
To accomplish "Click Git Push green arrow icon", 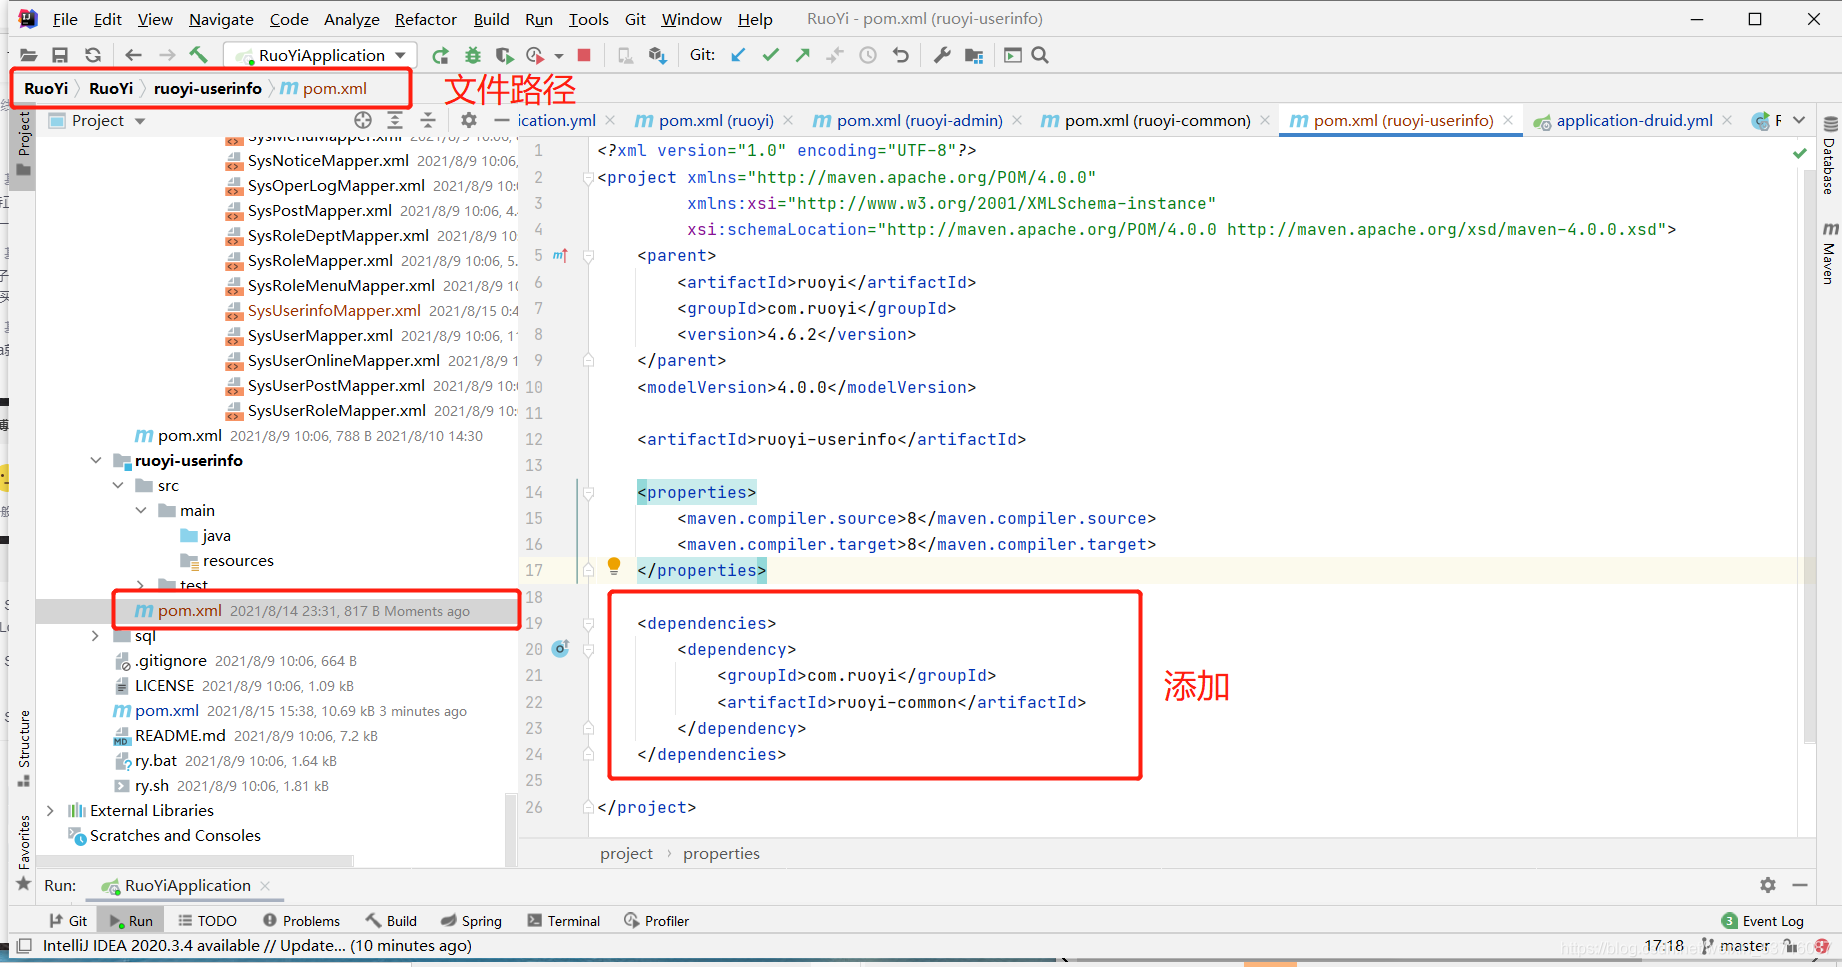I will (x=803, y=55).
